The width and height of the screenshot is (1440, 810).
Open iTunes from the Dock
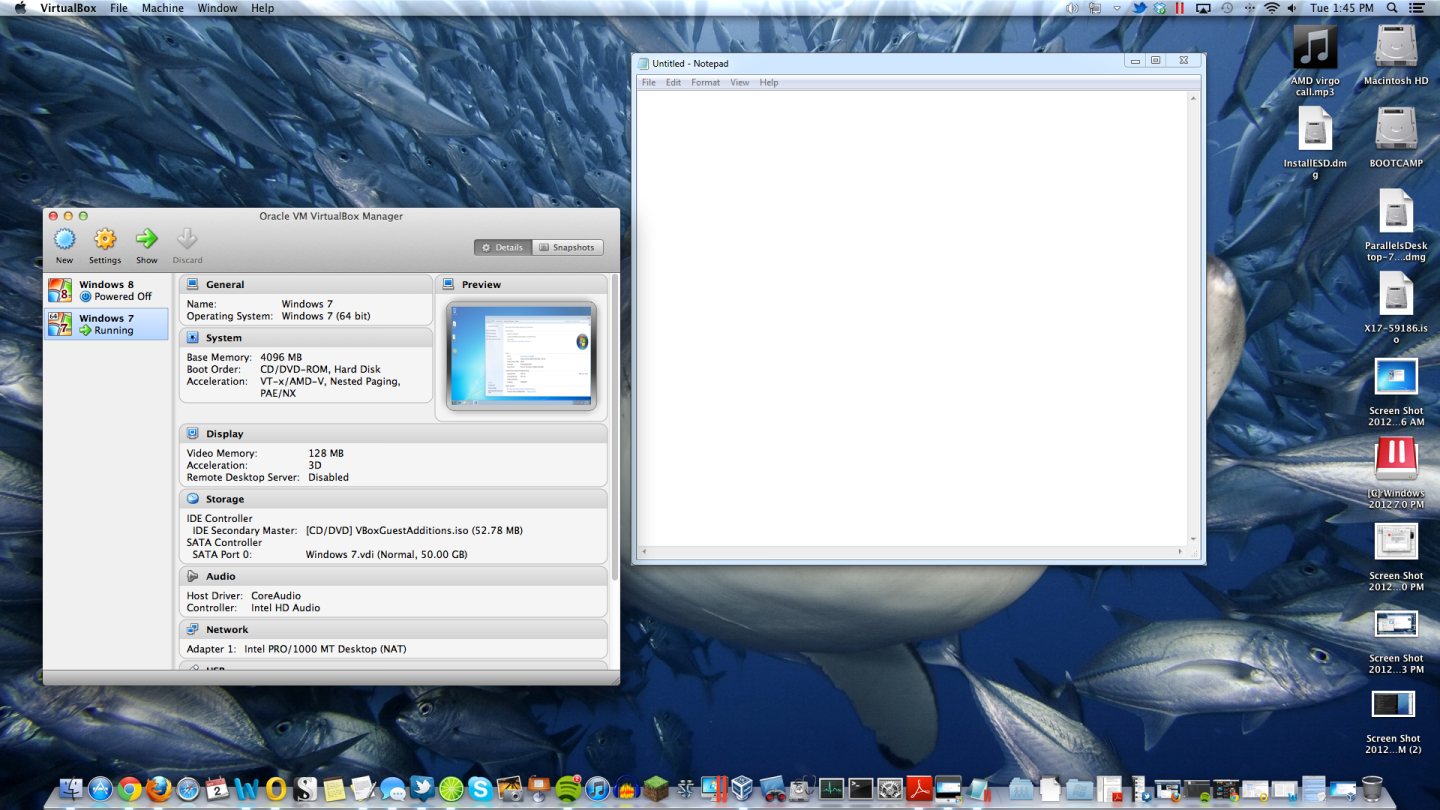(x=597, y=789)
